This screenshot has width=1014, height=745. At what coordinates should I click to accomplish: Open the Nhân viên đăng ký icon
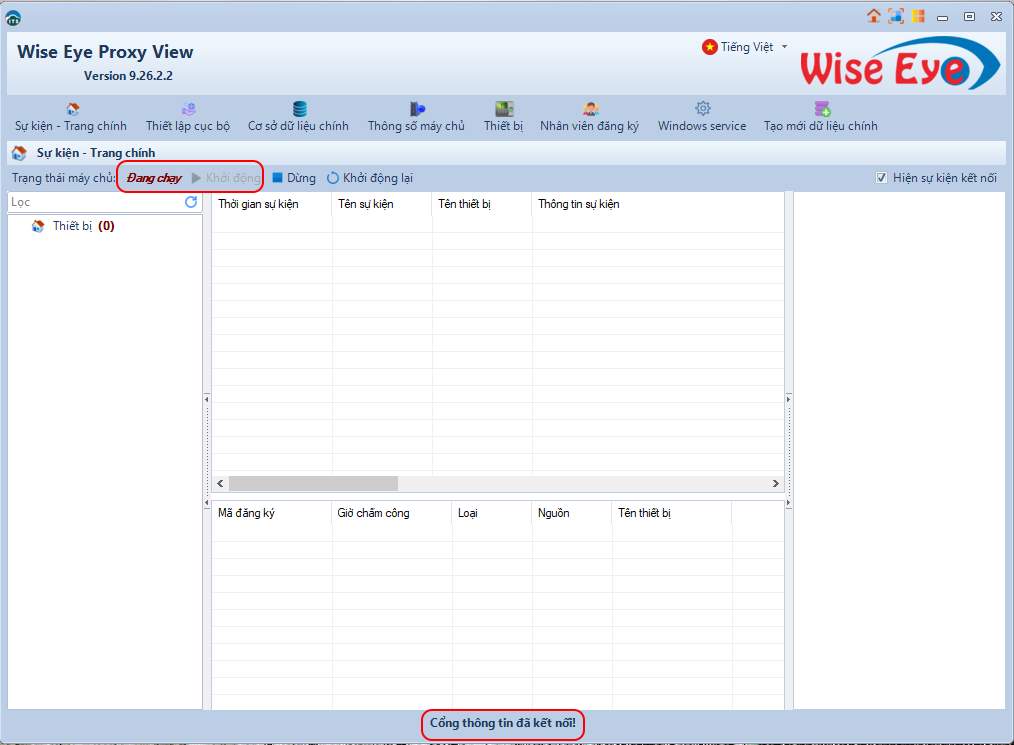click(590, 109)
